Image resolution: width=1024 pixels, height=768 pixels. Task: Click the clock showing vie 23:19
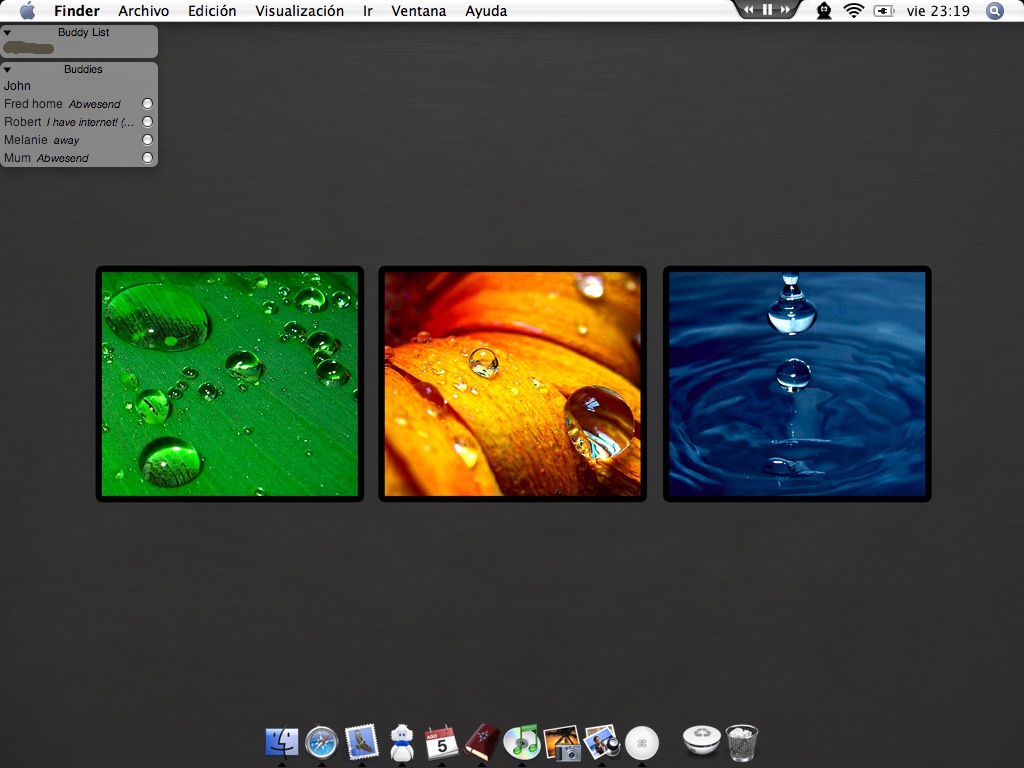938,11
